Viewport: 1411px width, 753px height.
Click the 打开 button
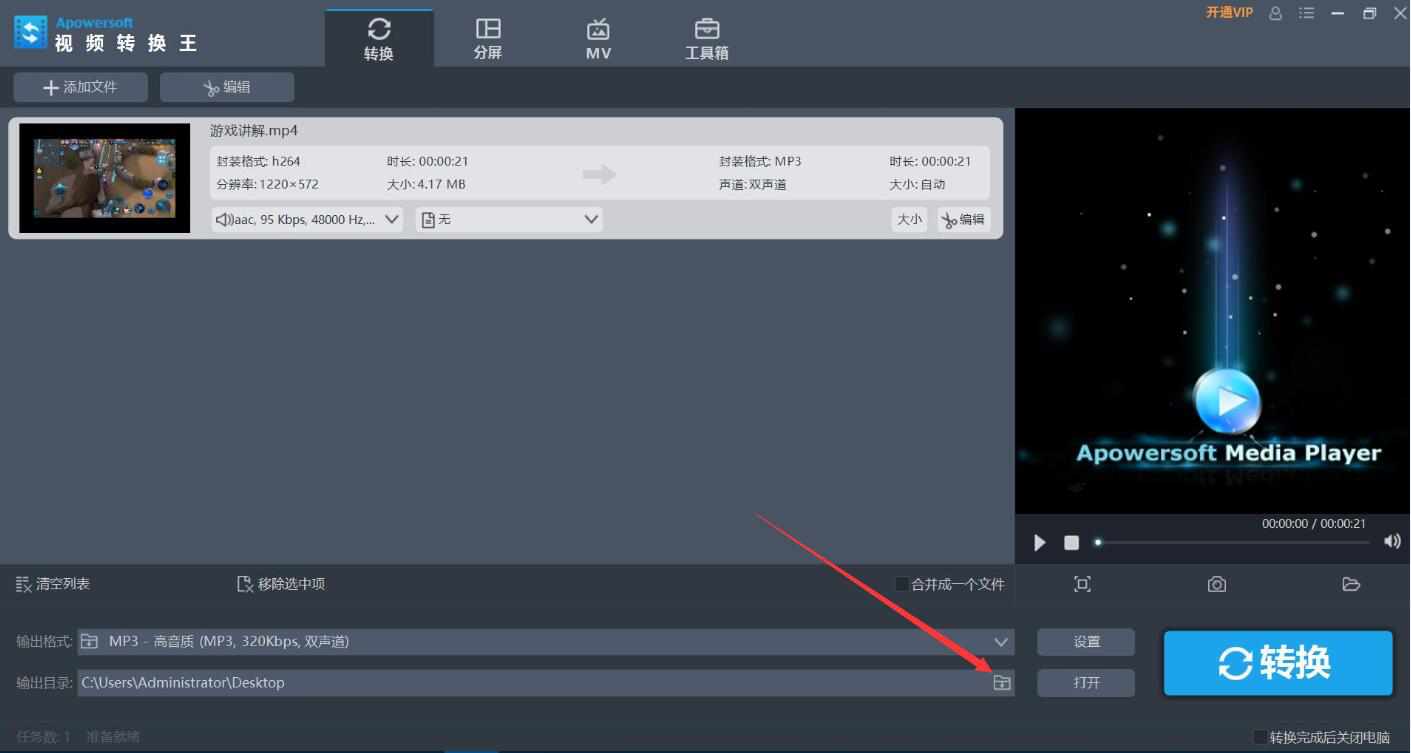(1086, 683)
